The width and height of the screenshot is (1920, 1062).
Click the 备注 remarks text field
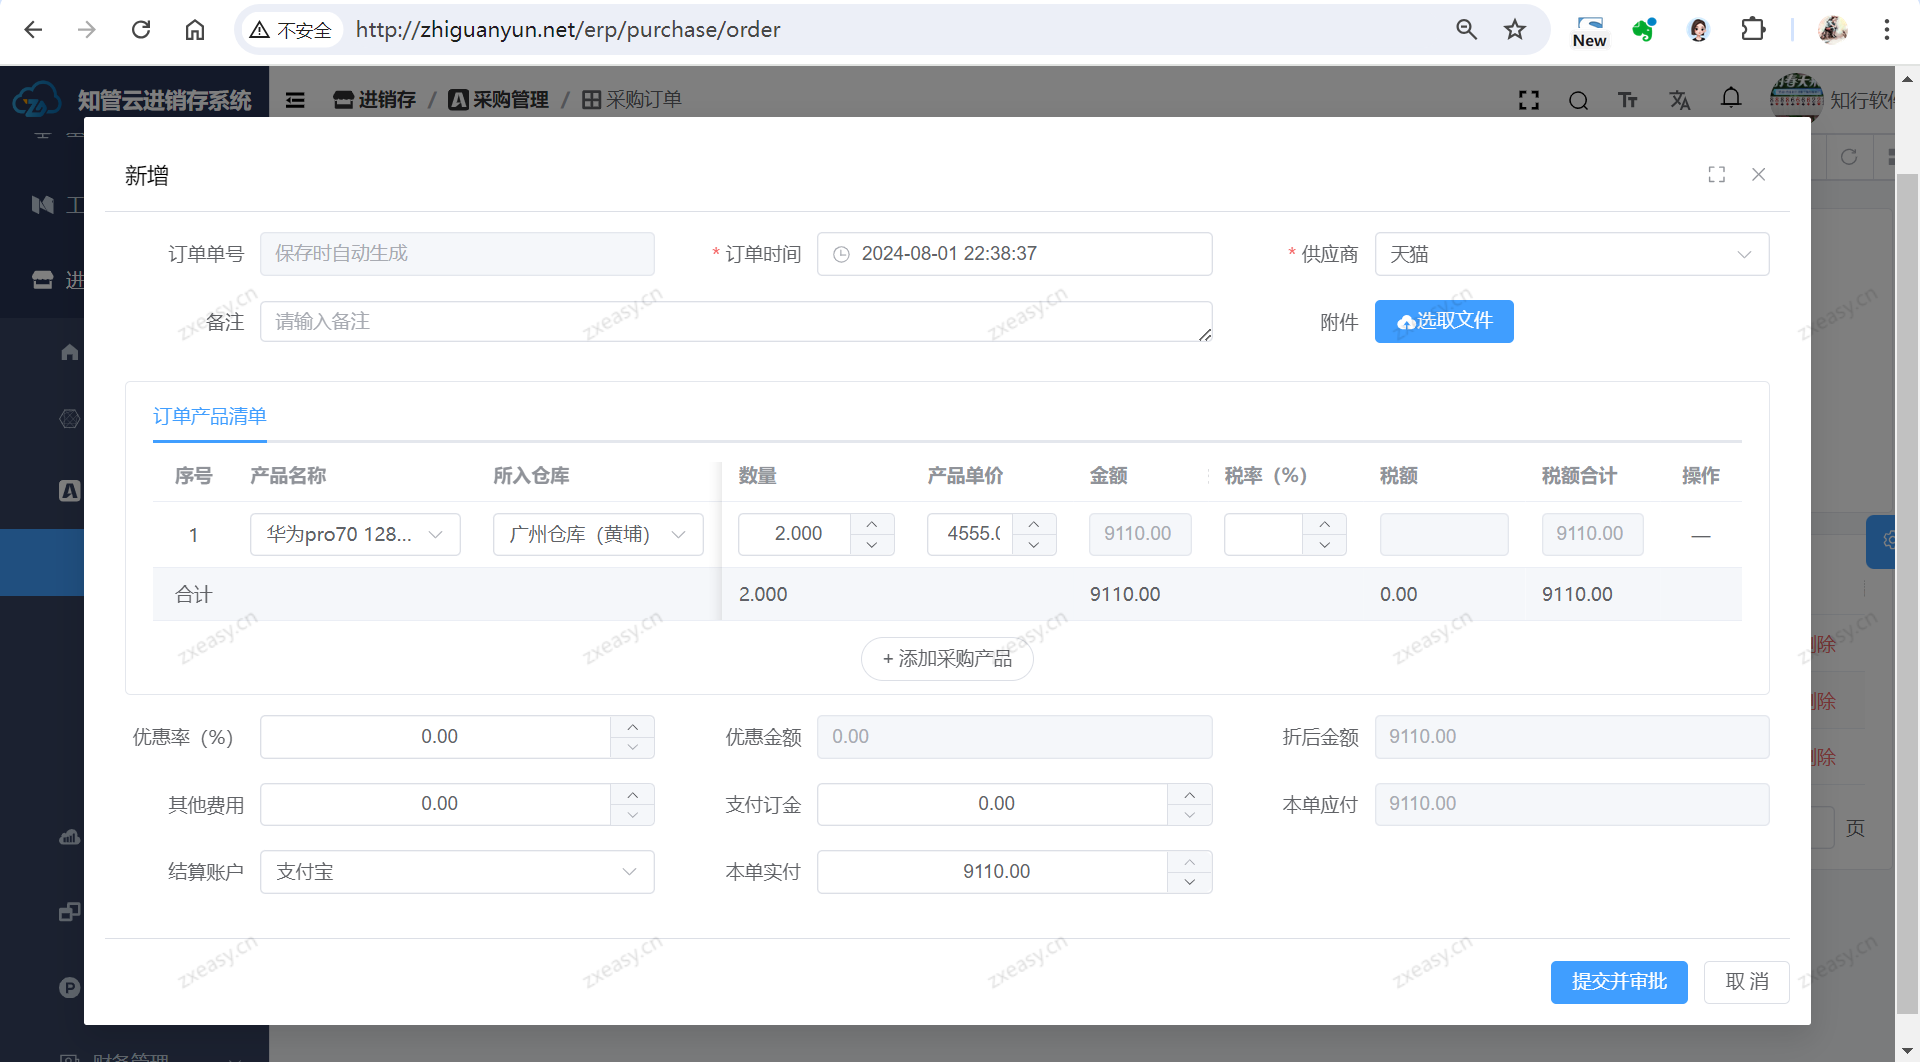pos(735,322)
